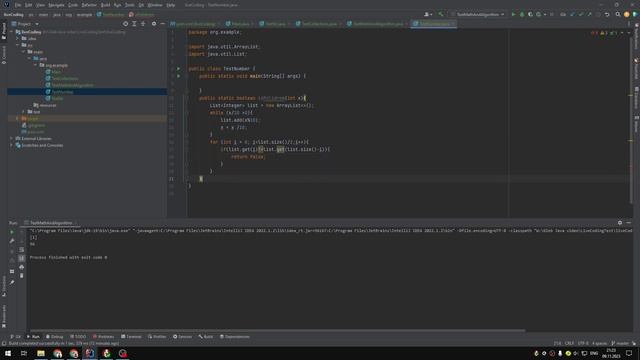Open the Search Everywhere magnifier icon
This screenshot has width=640, height=360.
618,14
